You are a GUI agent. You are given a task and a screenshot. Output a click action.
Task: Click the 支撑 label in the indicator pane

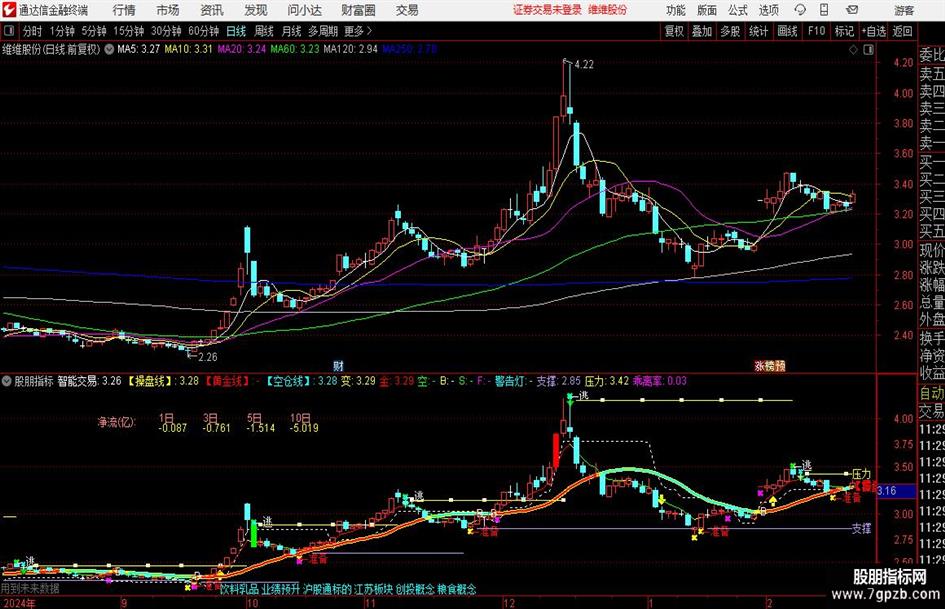(x=862, y=528)
